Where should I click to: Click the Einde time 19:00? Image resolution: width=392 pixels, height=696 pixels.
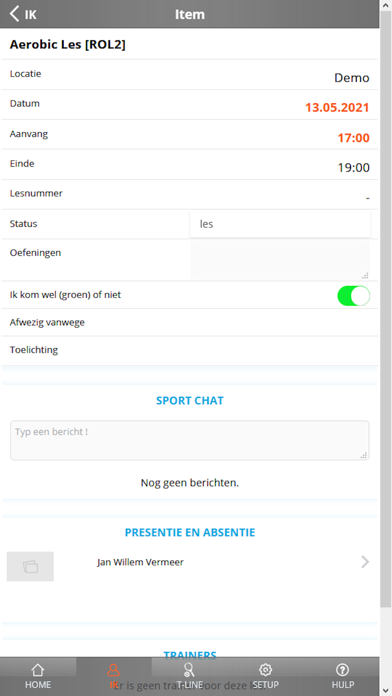[x=353, y=168]
